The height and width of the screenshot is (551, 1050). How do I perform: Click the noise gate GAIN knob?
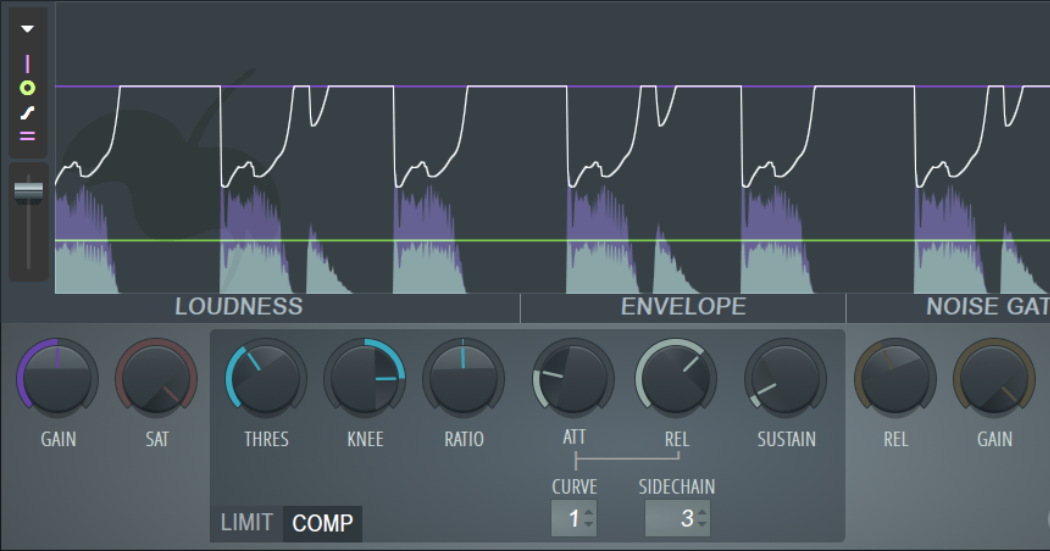click(994, 378)
